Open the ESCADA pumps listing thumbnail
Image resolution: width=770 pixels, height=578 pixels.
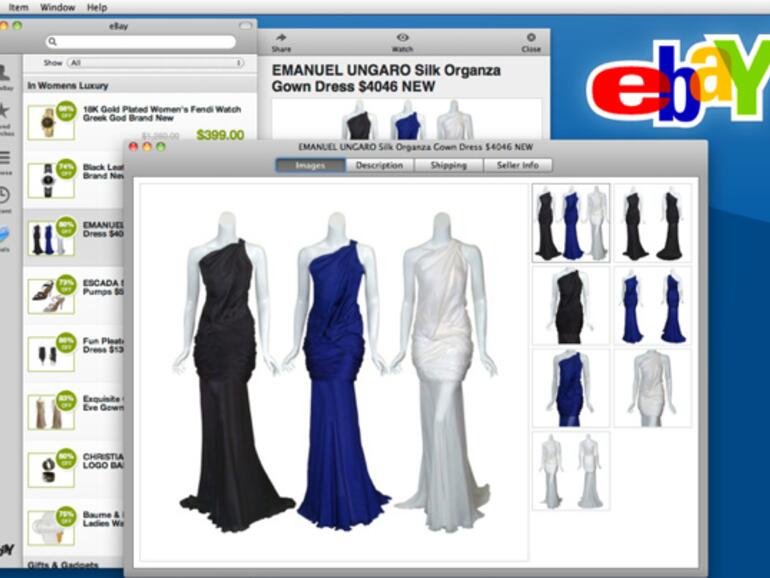click(51, 296)
